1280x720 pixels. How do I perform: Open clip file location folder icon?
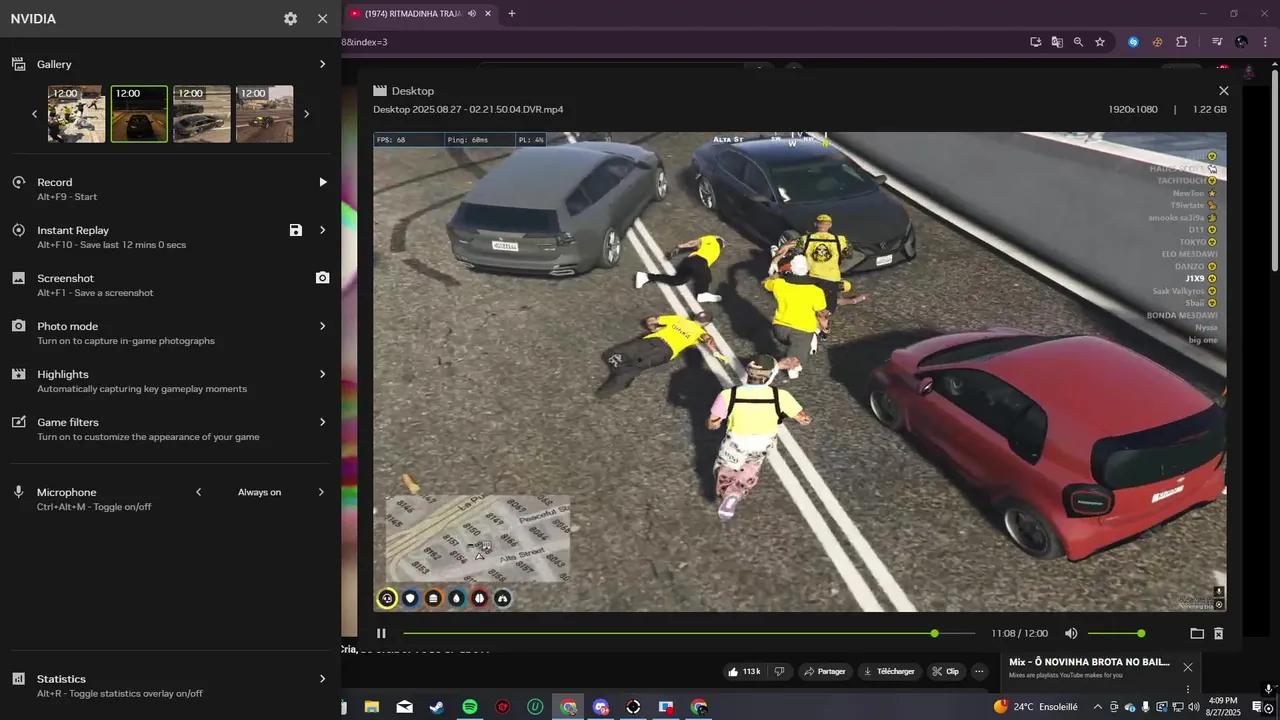coord(1197,633)
